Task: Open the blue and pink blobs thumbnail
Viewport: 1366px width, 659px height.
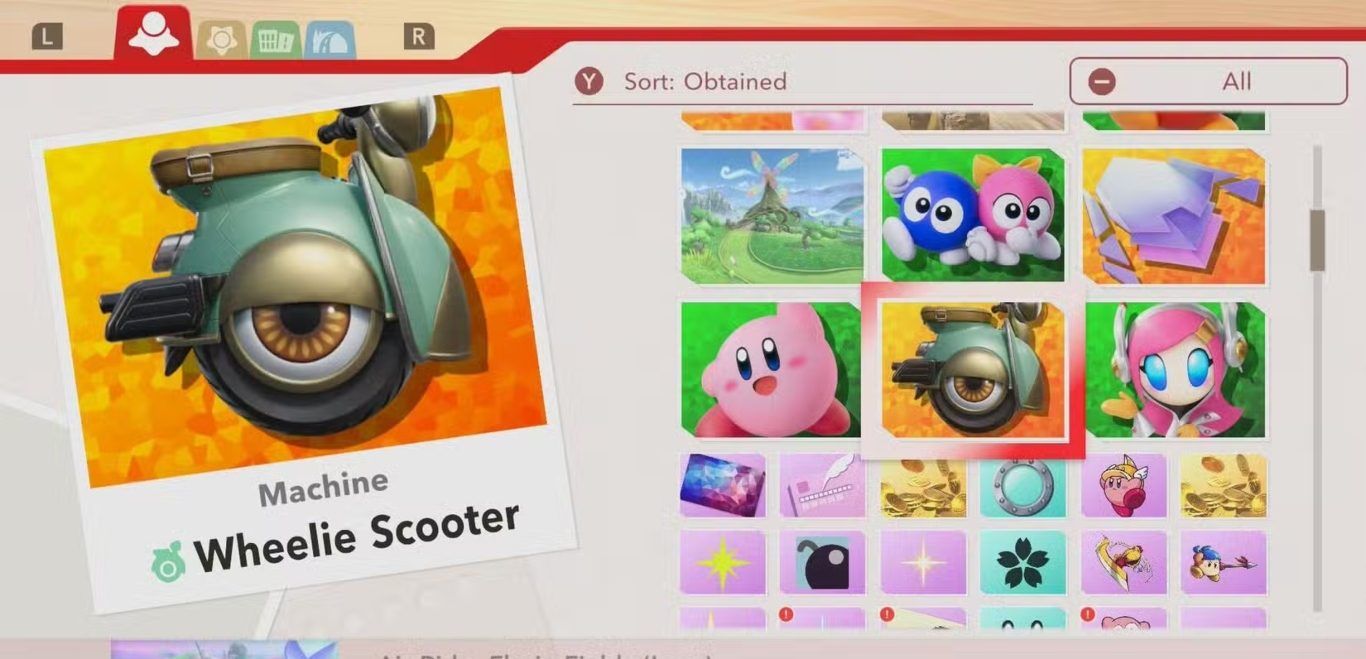Action: click(x=973, y=216)
